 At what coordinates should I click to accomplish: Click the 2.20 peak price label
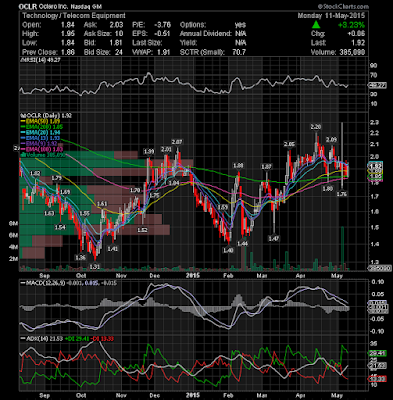click(x=315, y=126)
